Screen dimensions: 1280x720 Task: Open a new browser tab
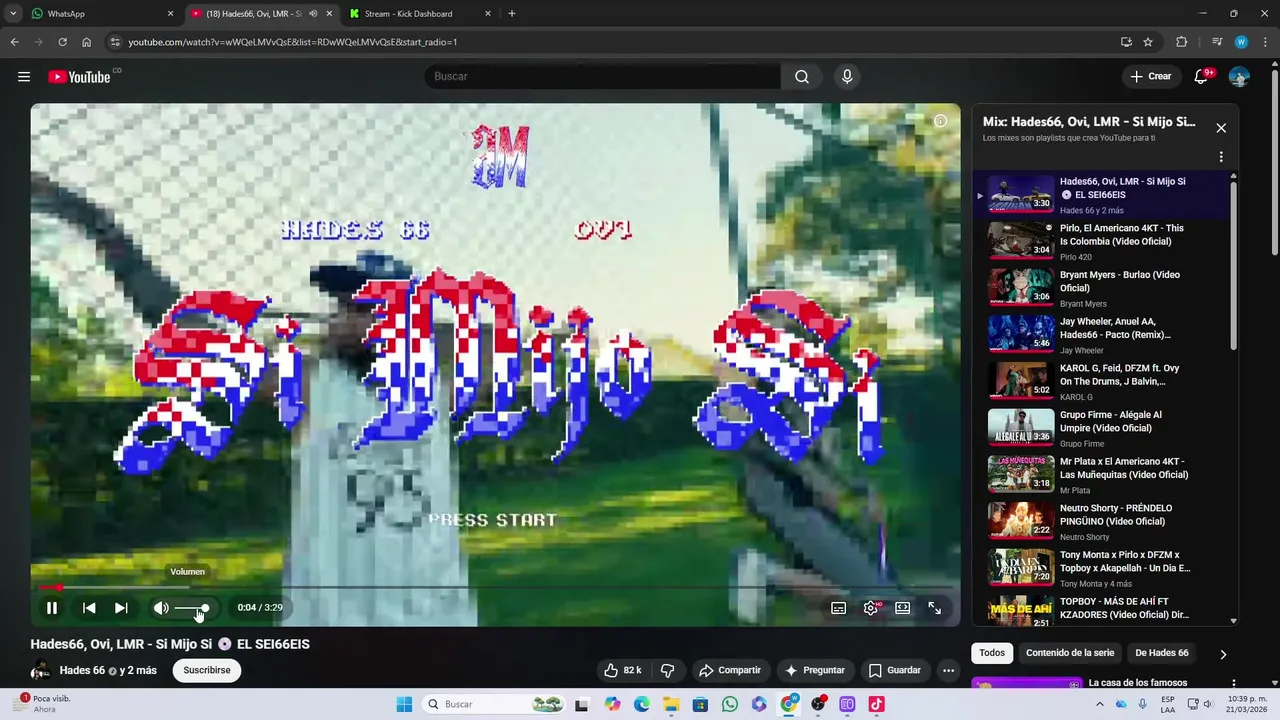coord(512,14)
